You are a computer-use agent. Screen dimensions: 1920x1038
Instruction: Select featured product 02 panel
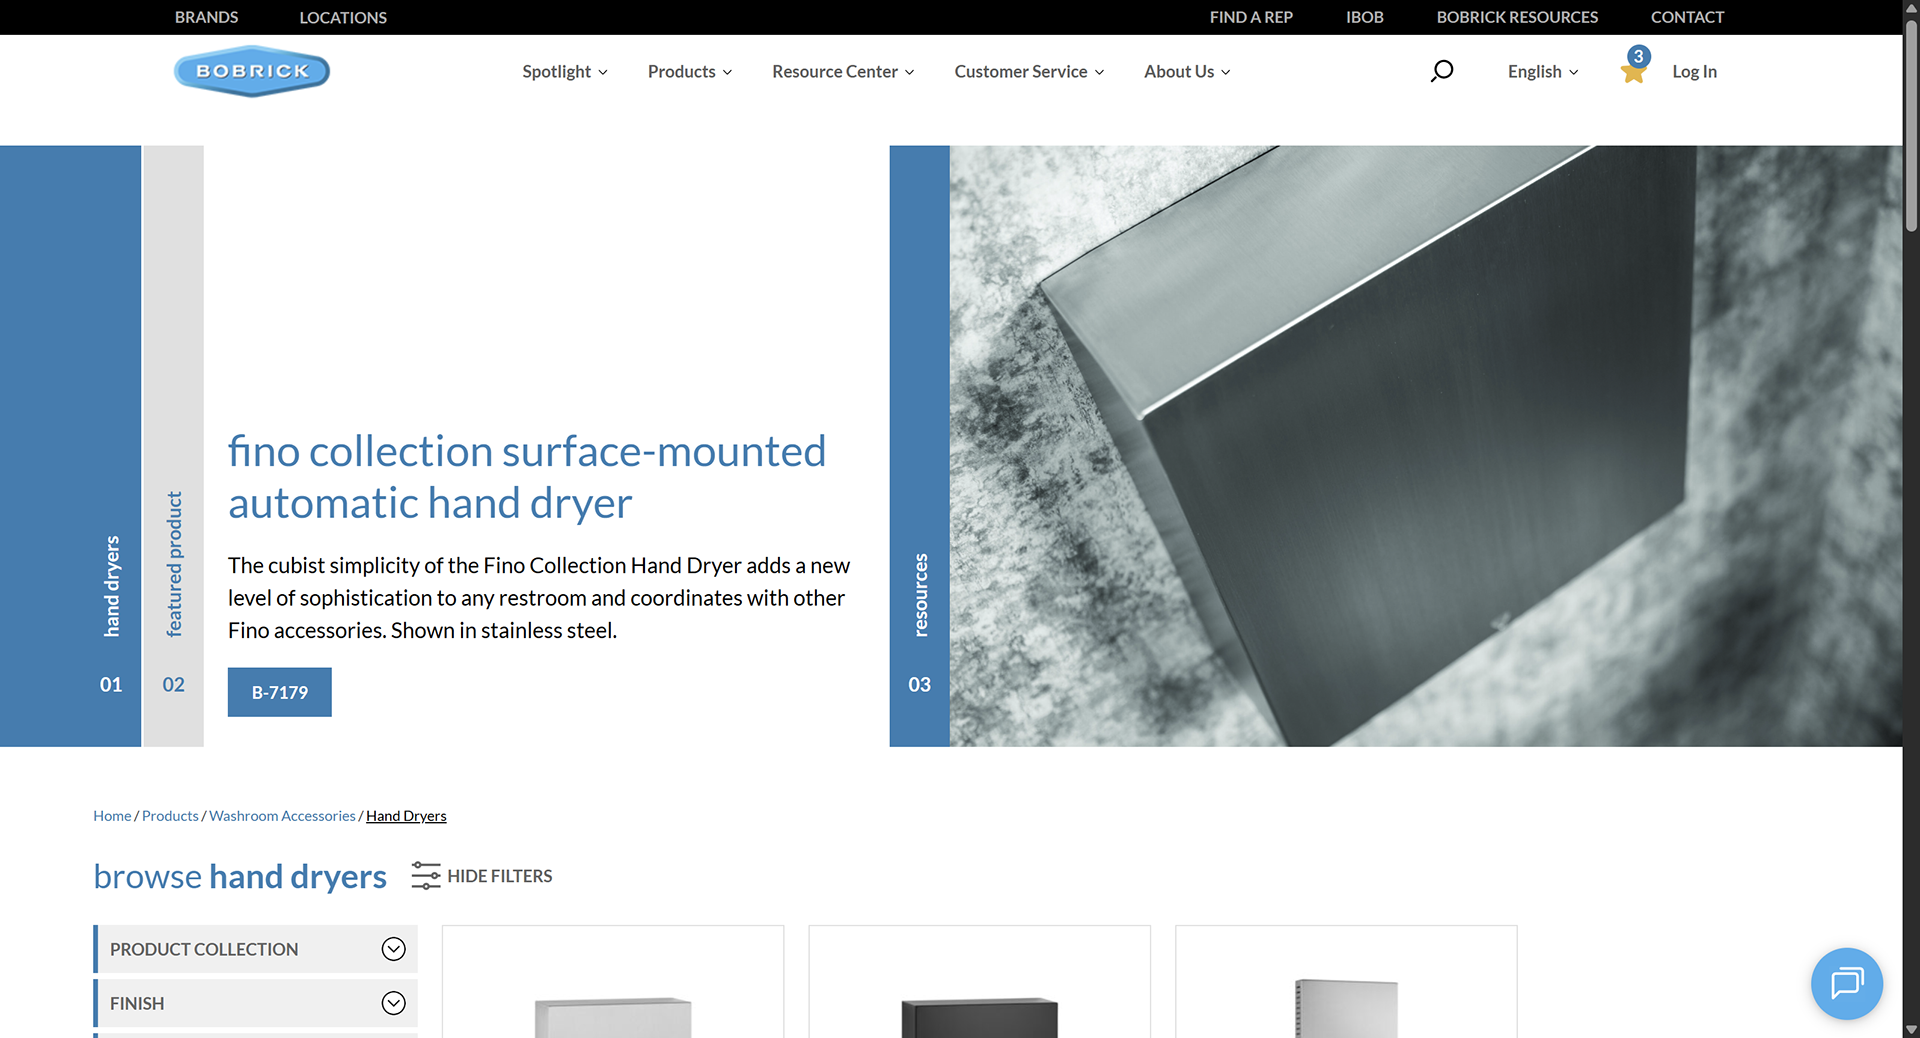pyautogui.click(x=174, y=446)
